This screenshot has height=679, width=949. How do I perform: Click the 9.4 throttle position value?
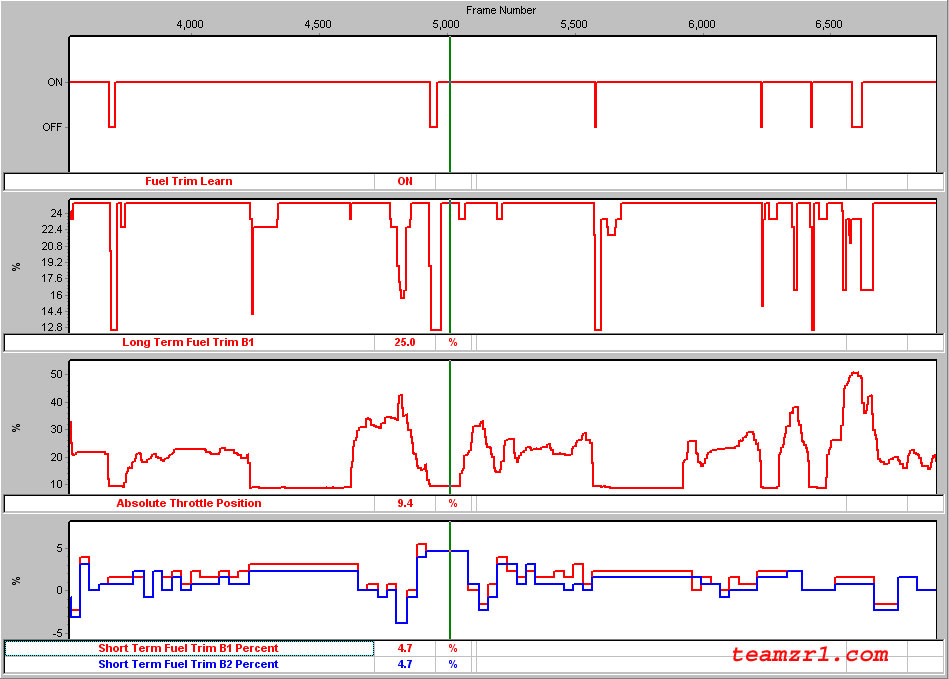tap(404, 503)
